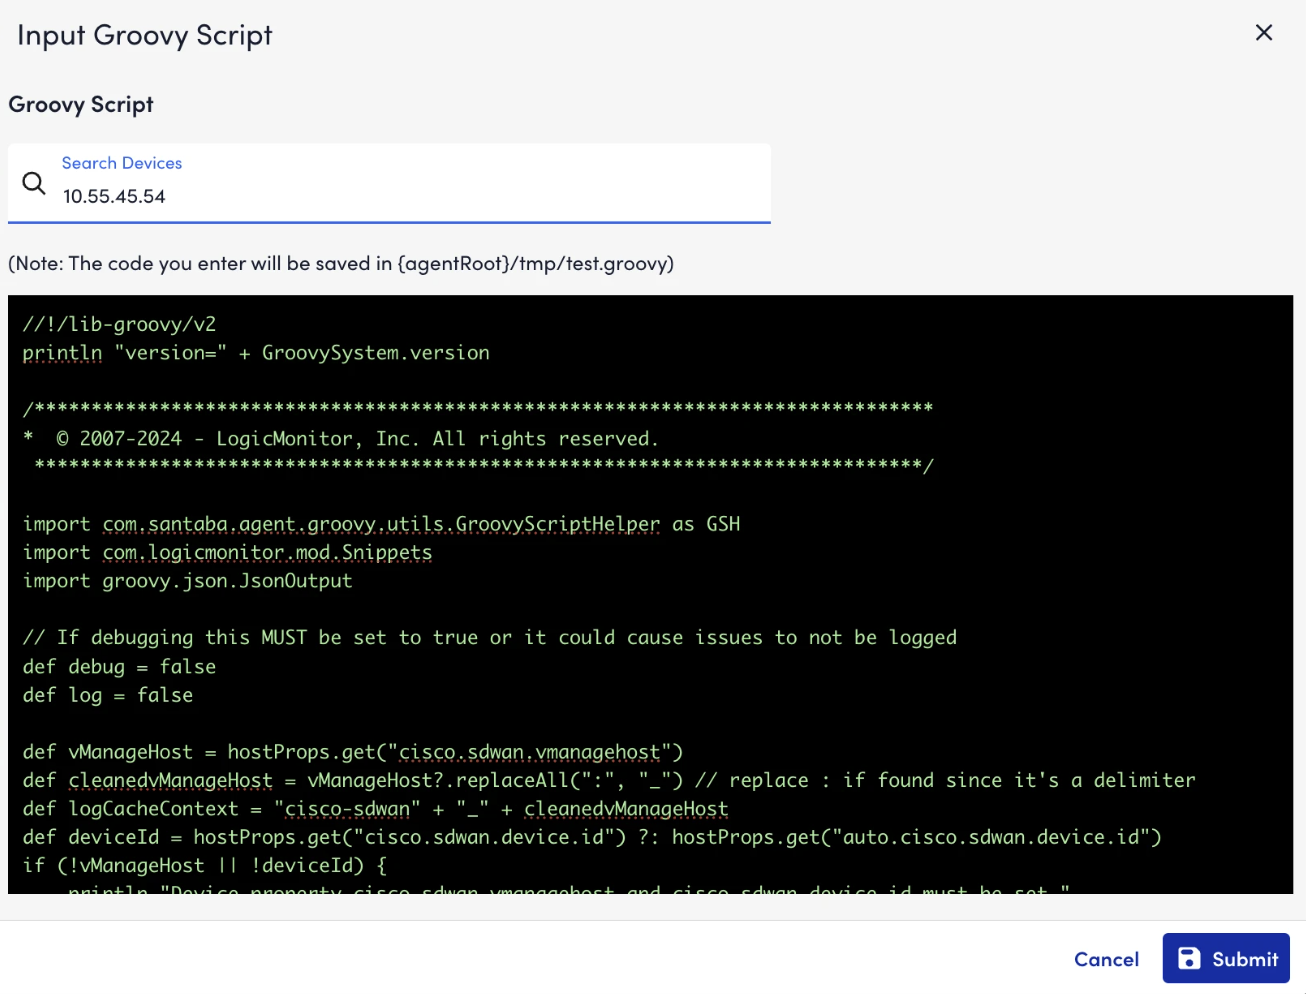Viewport: 1306px width, 994px height.
Task: Click the underlined cisco-sdwan string
Action: [x=347, y=808]
